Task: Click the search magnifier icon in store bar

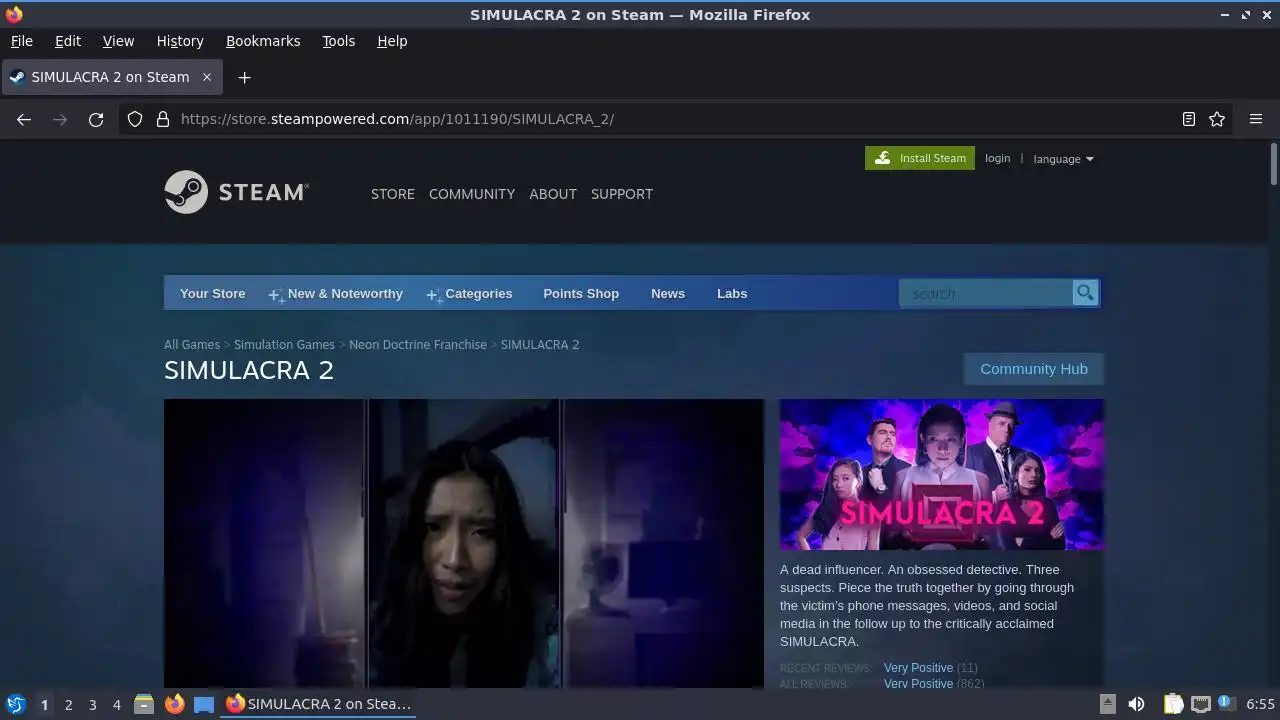Action: coord(1085,293)
